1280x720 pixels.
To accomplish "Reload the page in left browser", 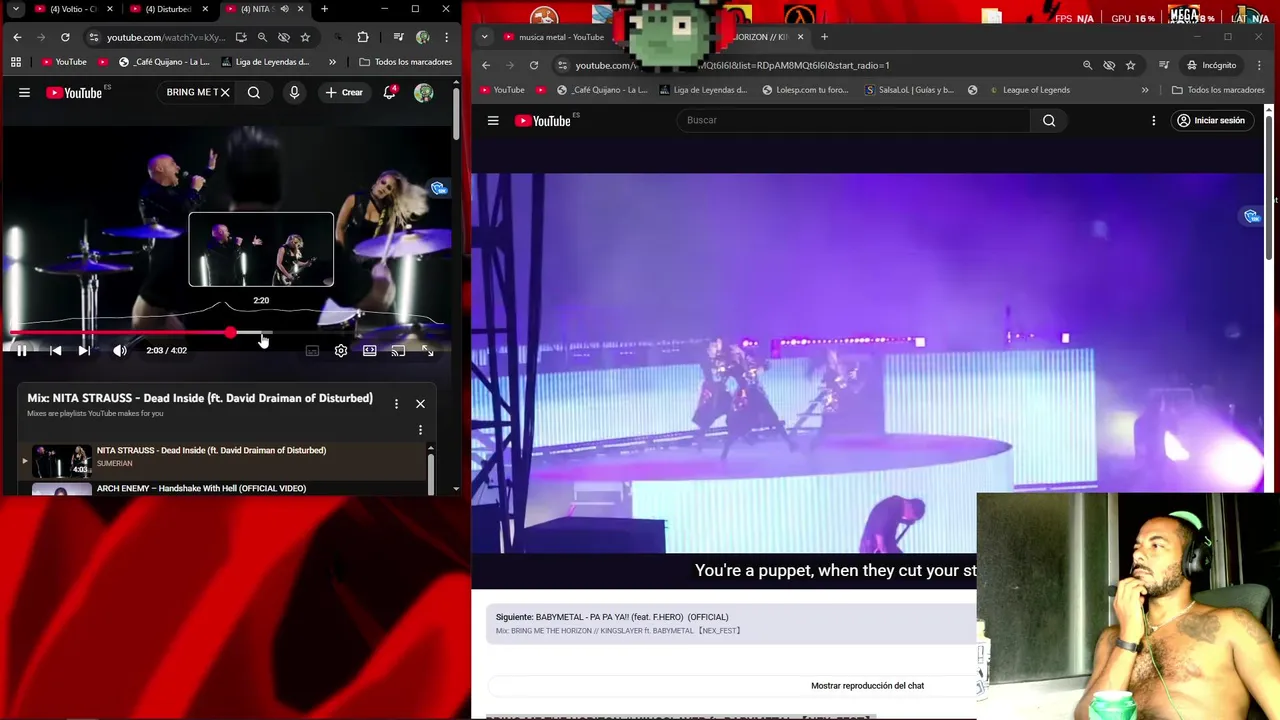I will (x=65, y=37).
